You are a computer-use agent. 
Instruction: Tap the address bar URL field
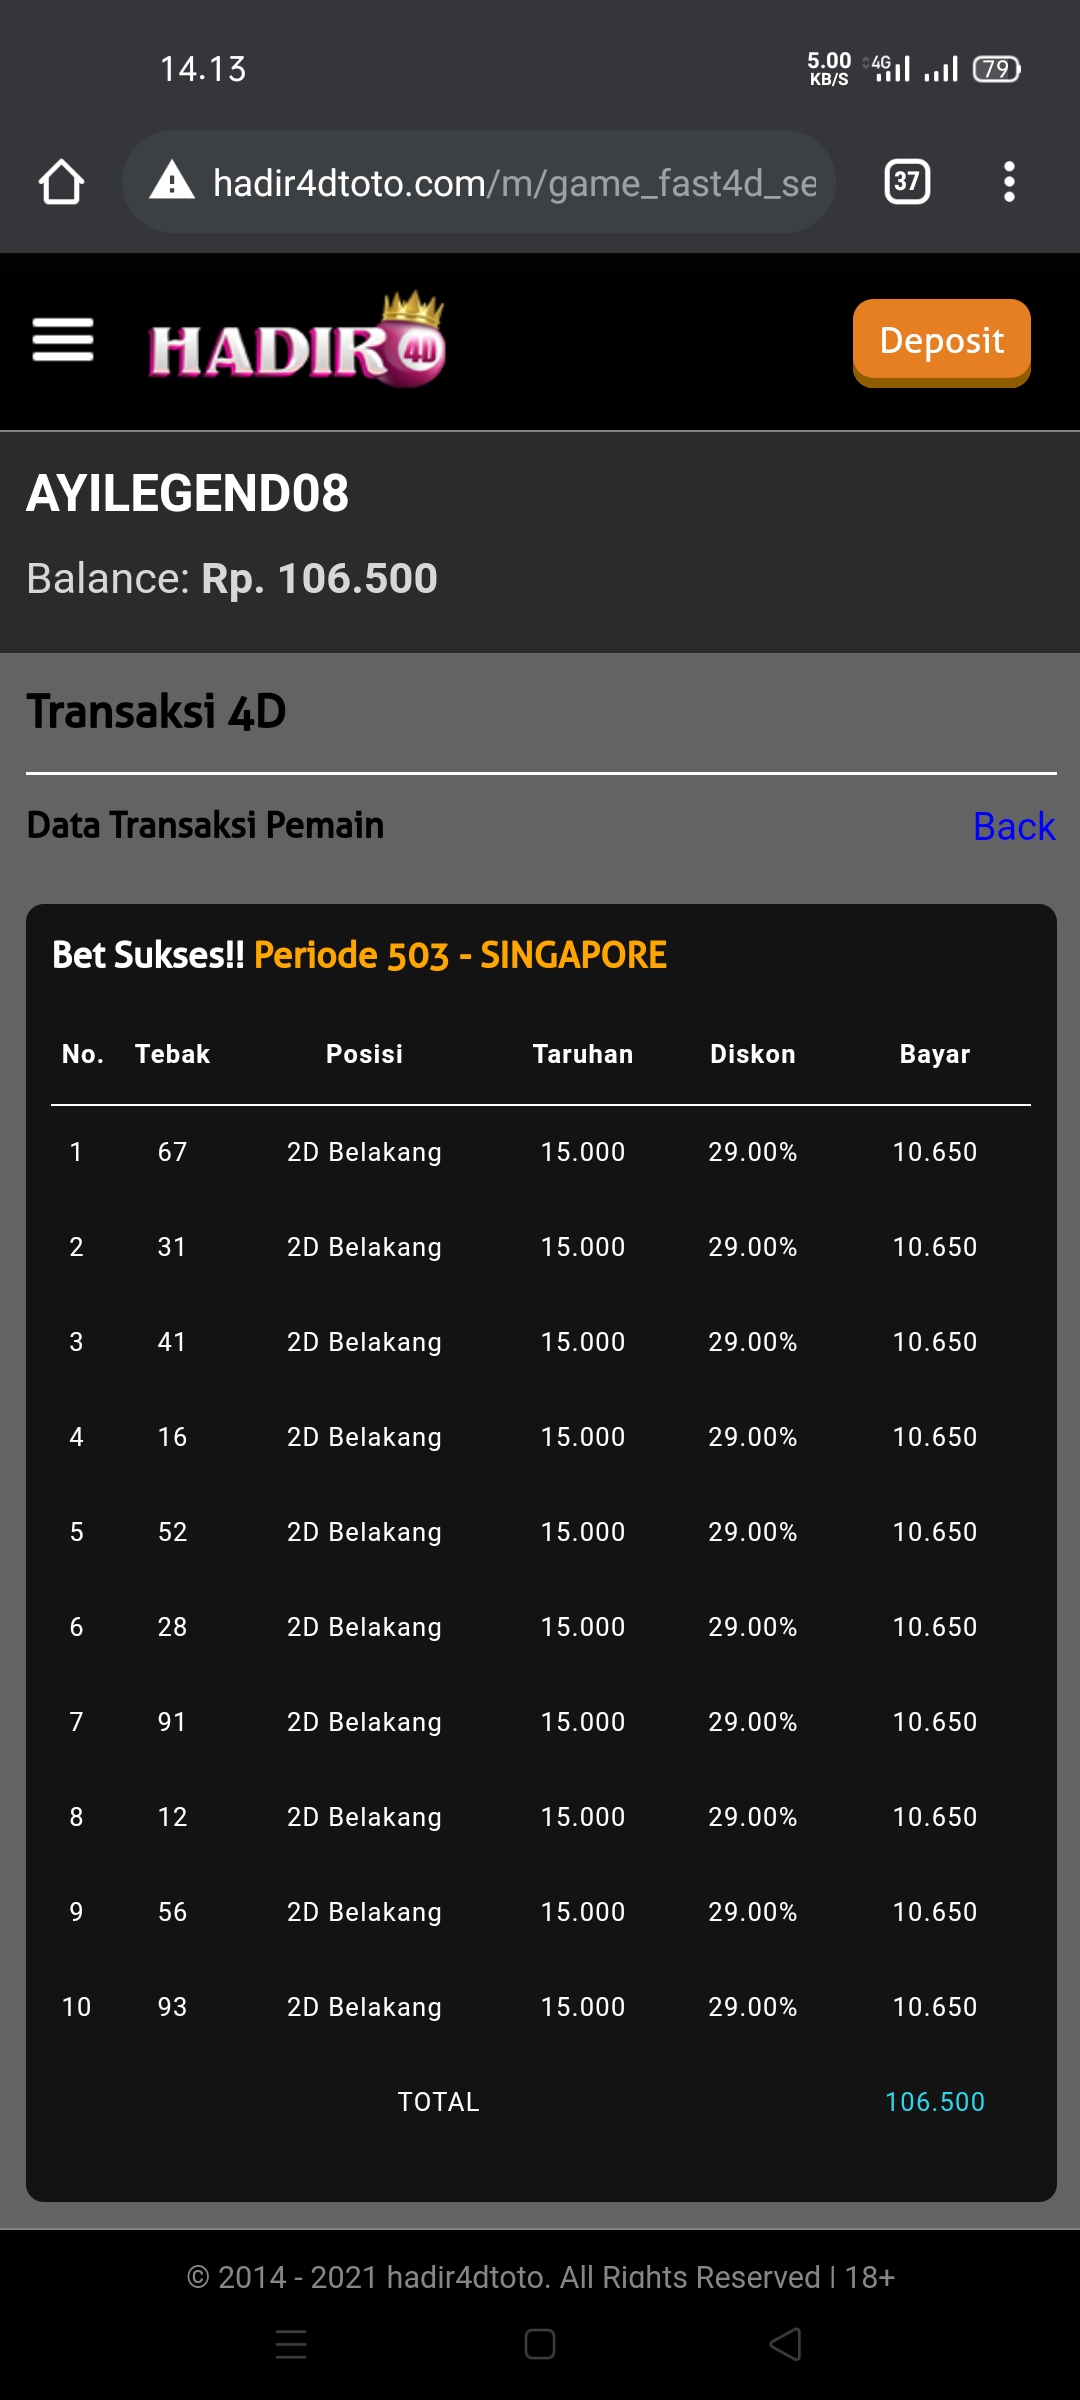[x=514, y=183]
